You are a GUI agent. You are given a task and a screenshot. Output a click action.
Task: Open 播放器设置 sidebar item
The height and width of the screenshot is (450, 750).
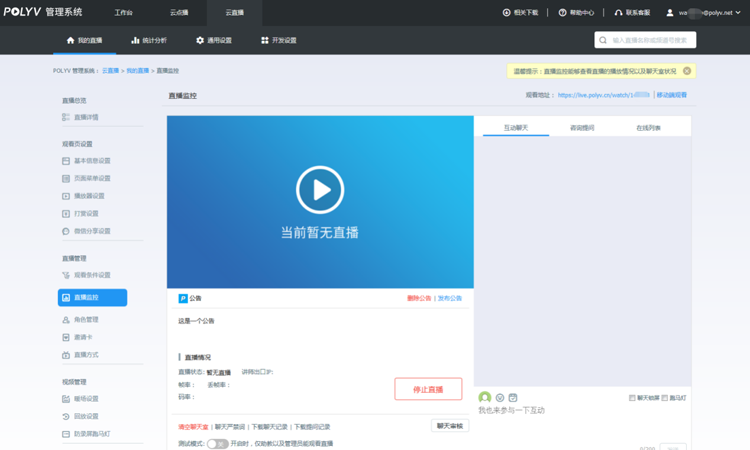pyautogui.click(x=88, y=196)
